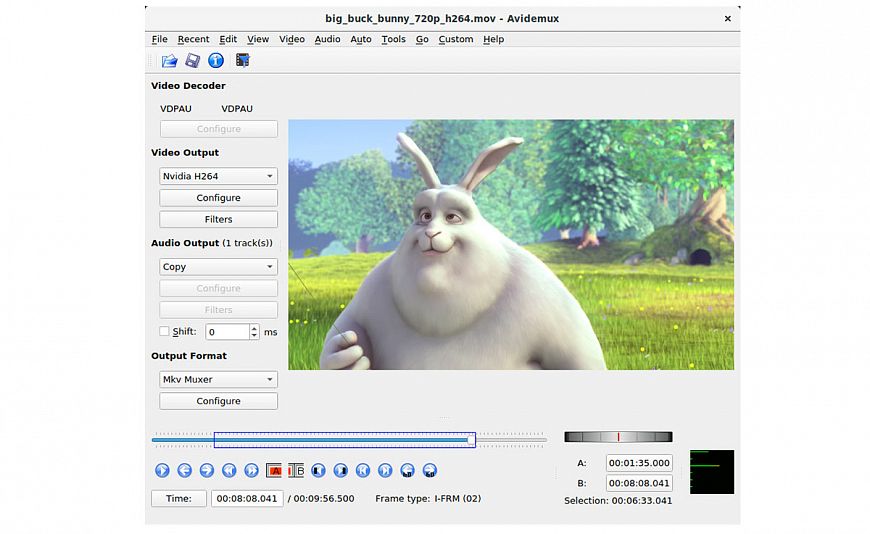The width and height of the screenshot is (870, 534).
Task: Open the Mkv Muxer output format dropdown
Action: pyautogui.click(x=218, y=380)
